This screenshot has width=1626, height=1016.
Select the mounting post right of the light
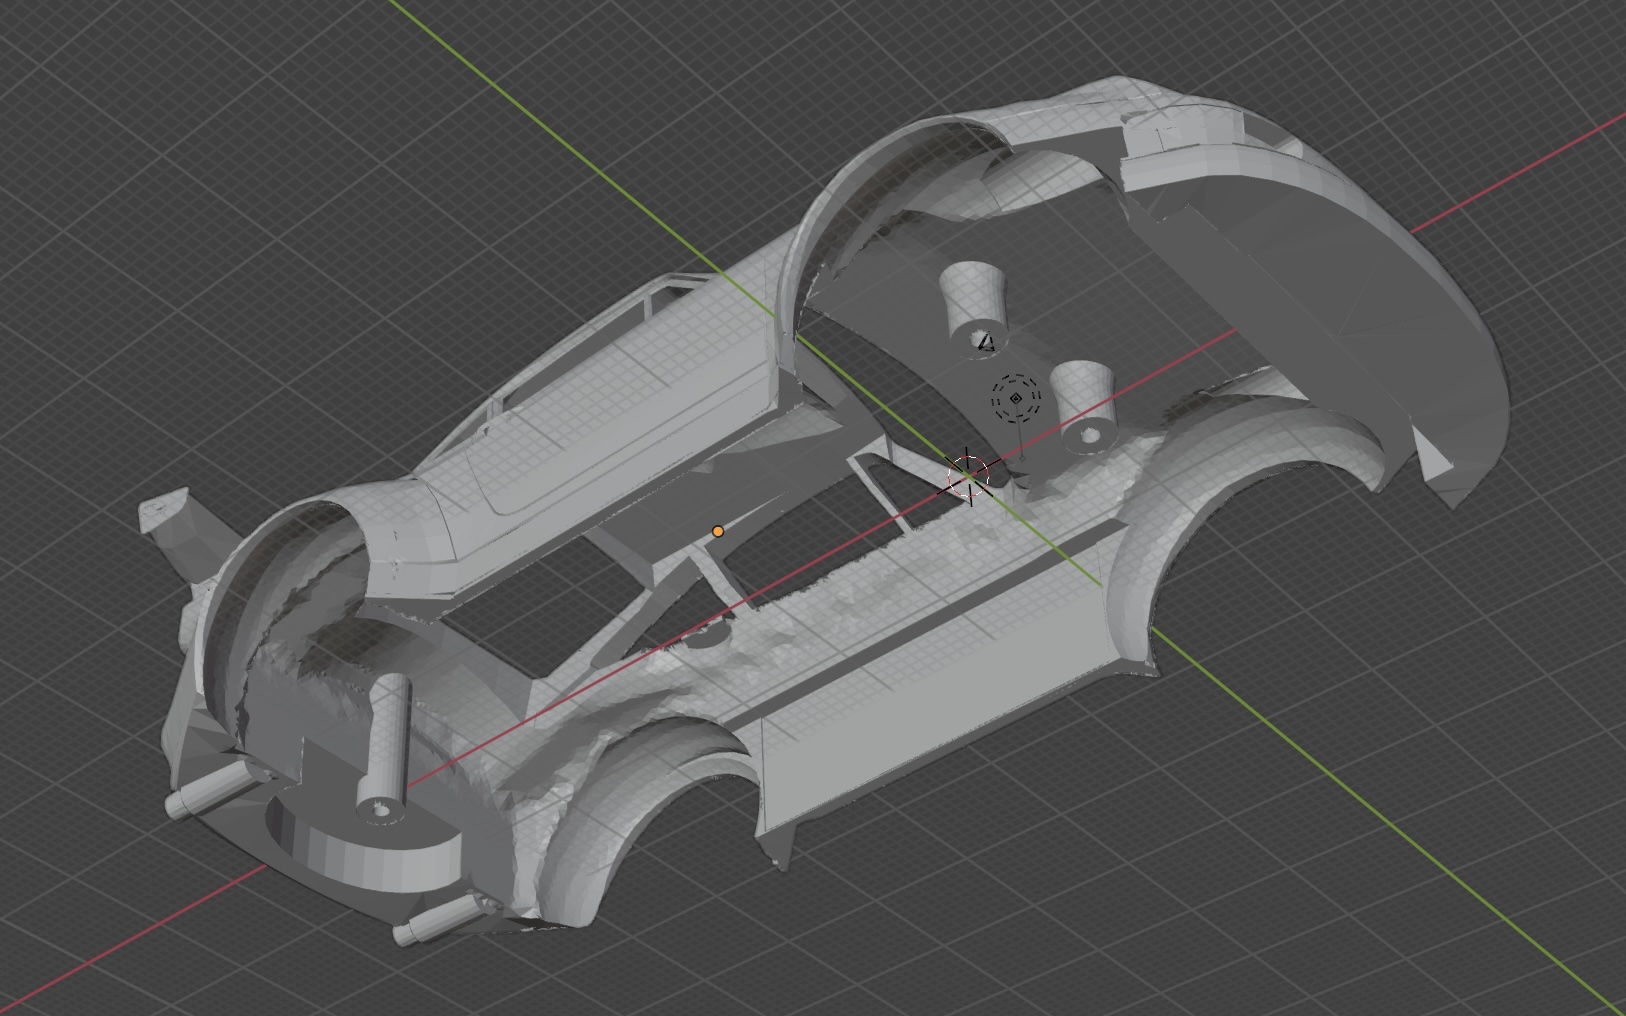click(x=1082, y=400)
